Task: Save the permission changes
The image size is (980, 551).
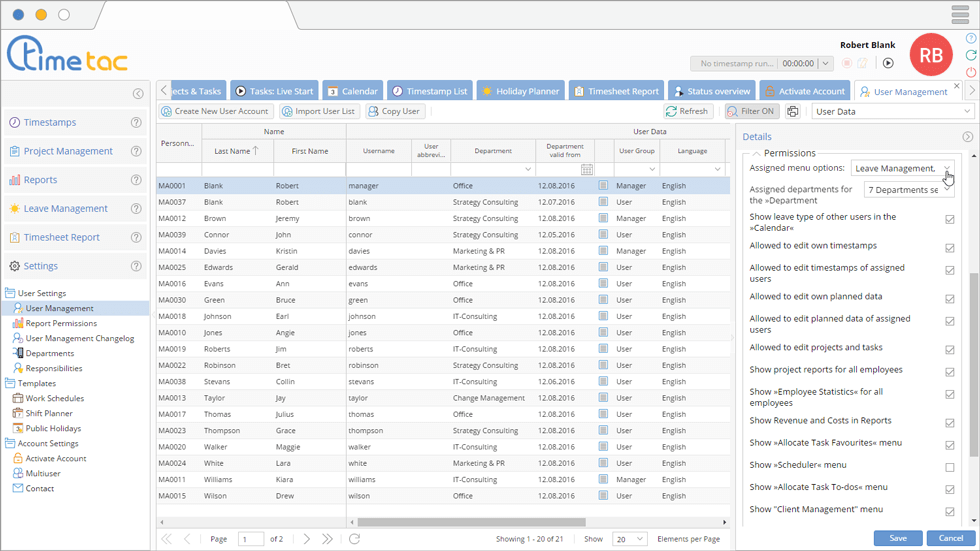Action: click(x=898, y=538)
